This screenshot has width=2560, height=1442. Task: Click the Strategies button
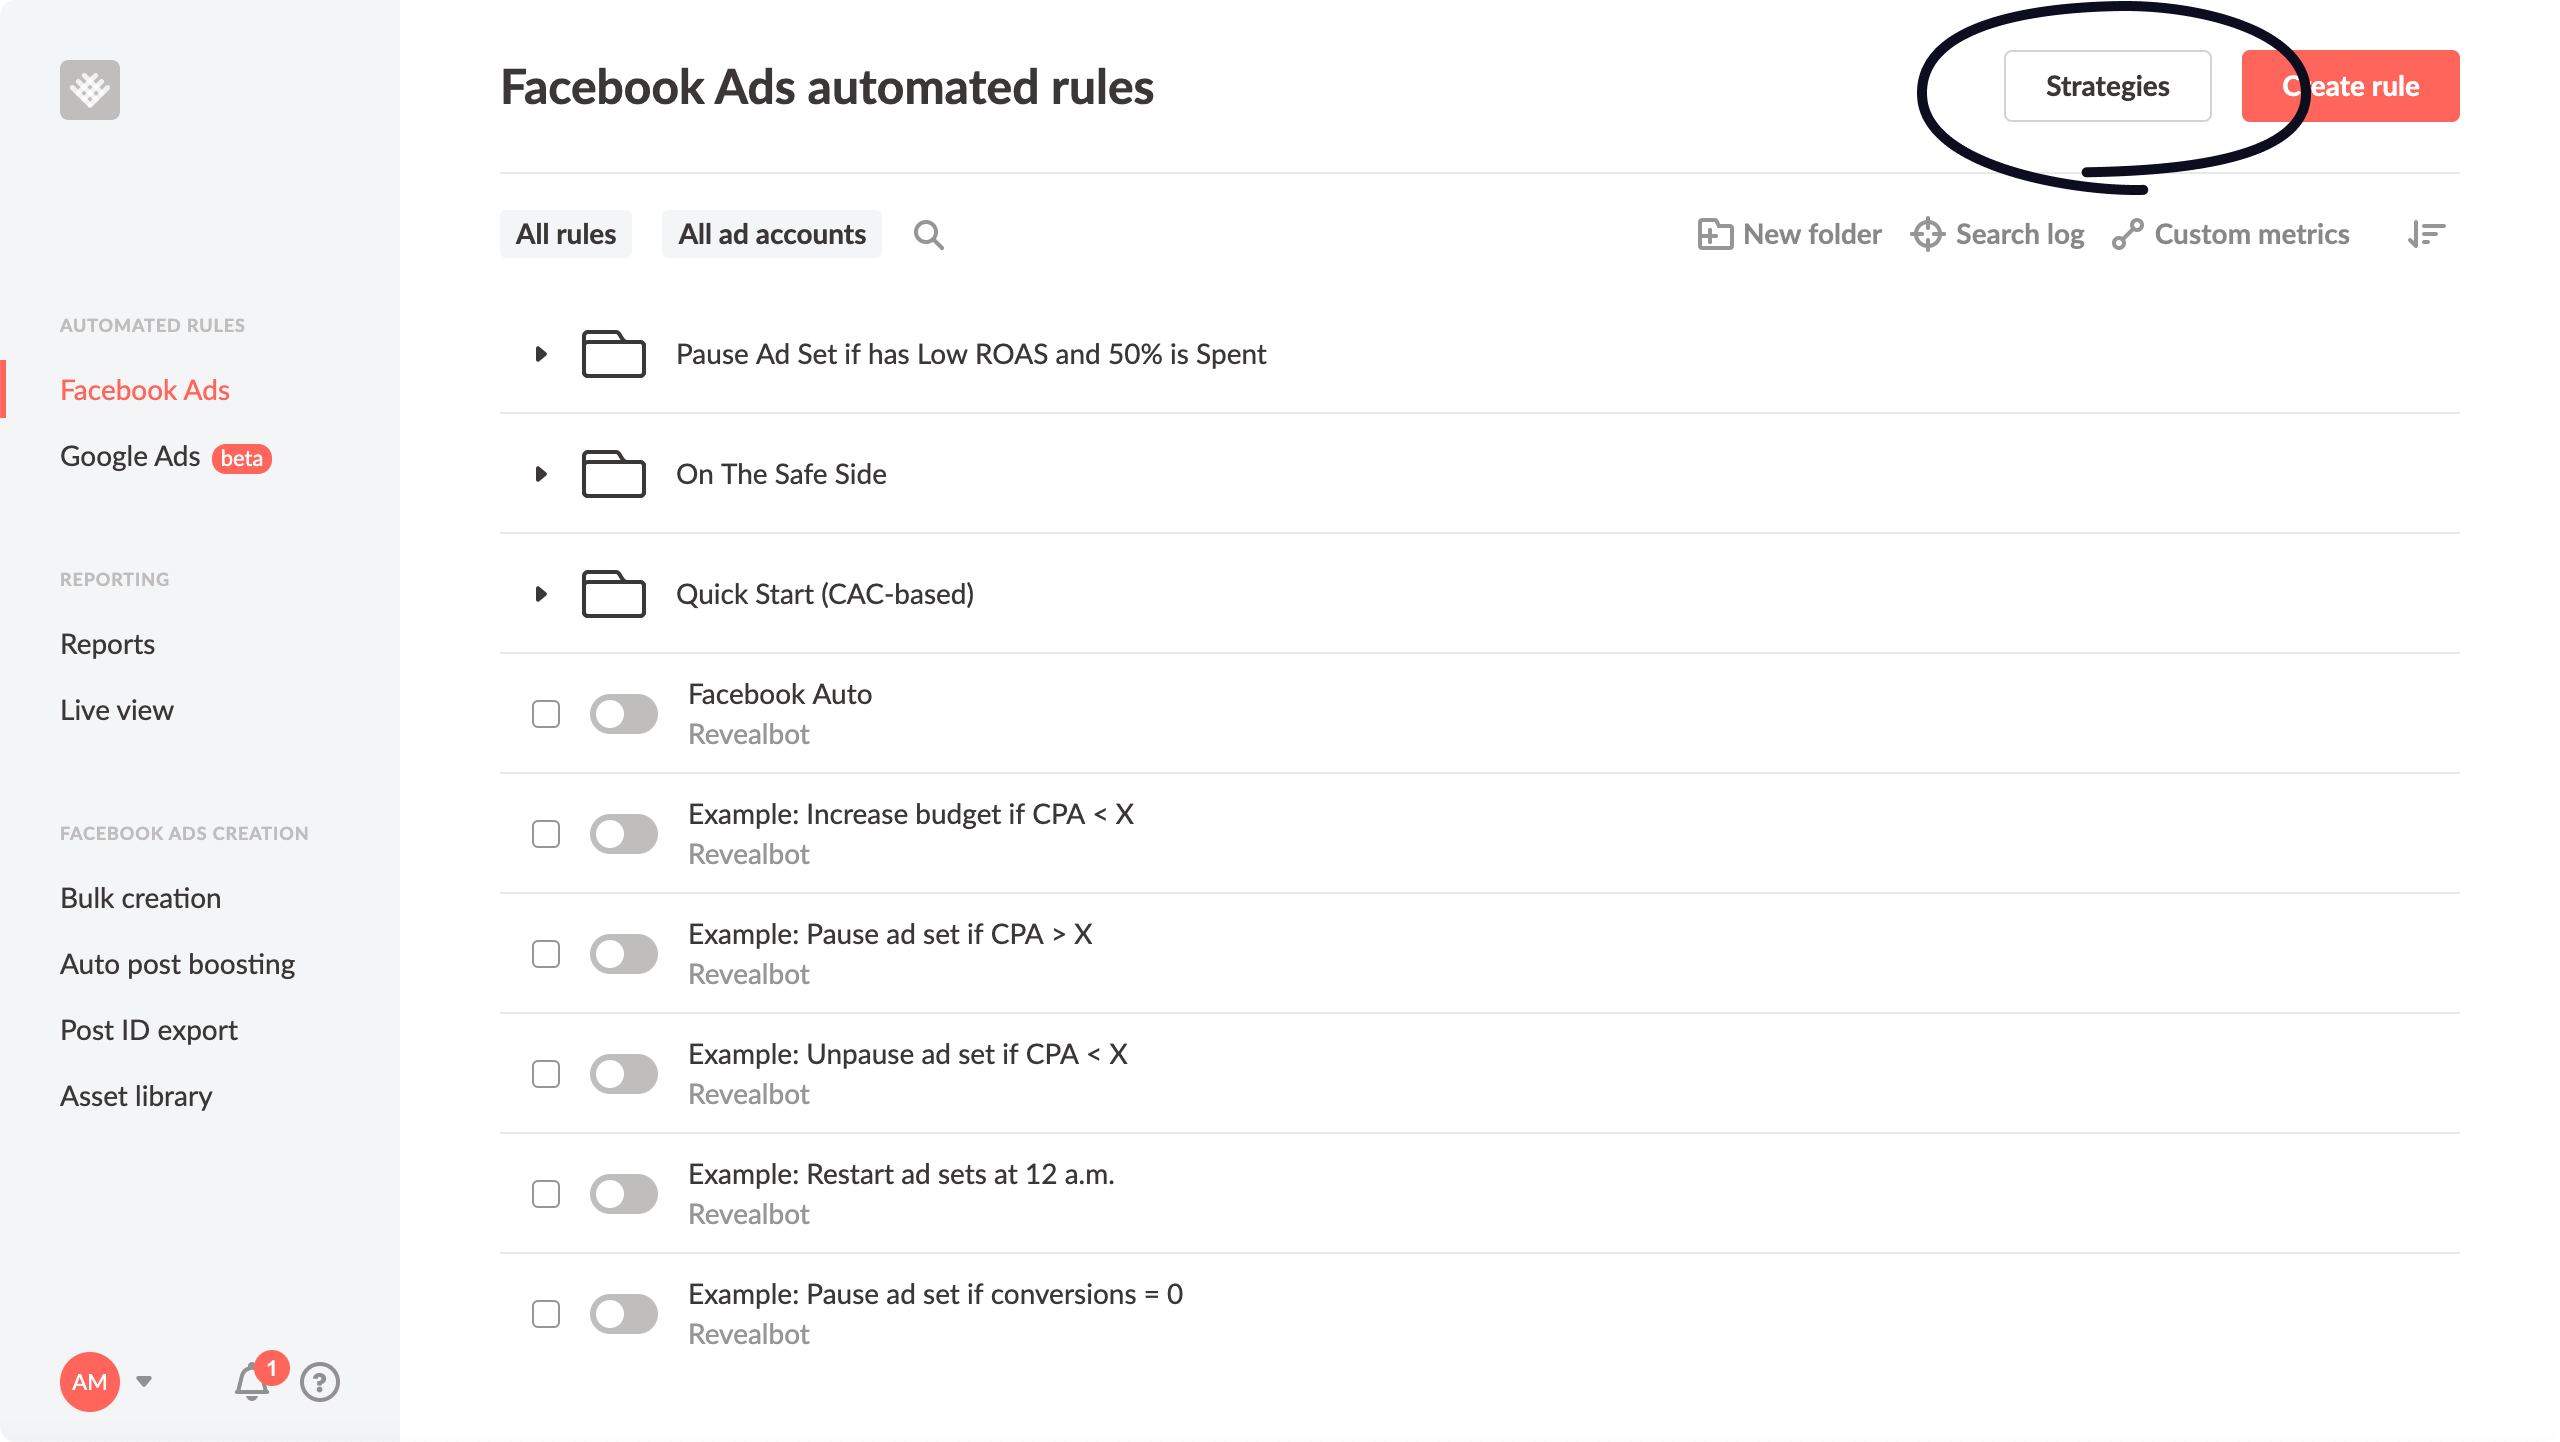pyautogui.click(x=2108, y=86)
